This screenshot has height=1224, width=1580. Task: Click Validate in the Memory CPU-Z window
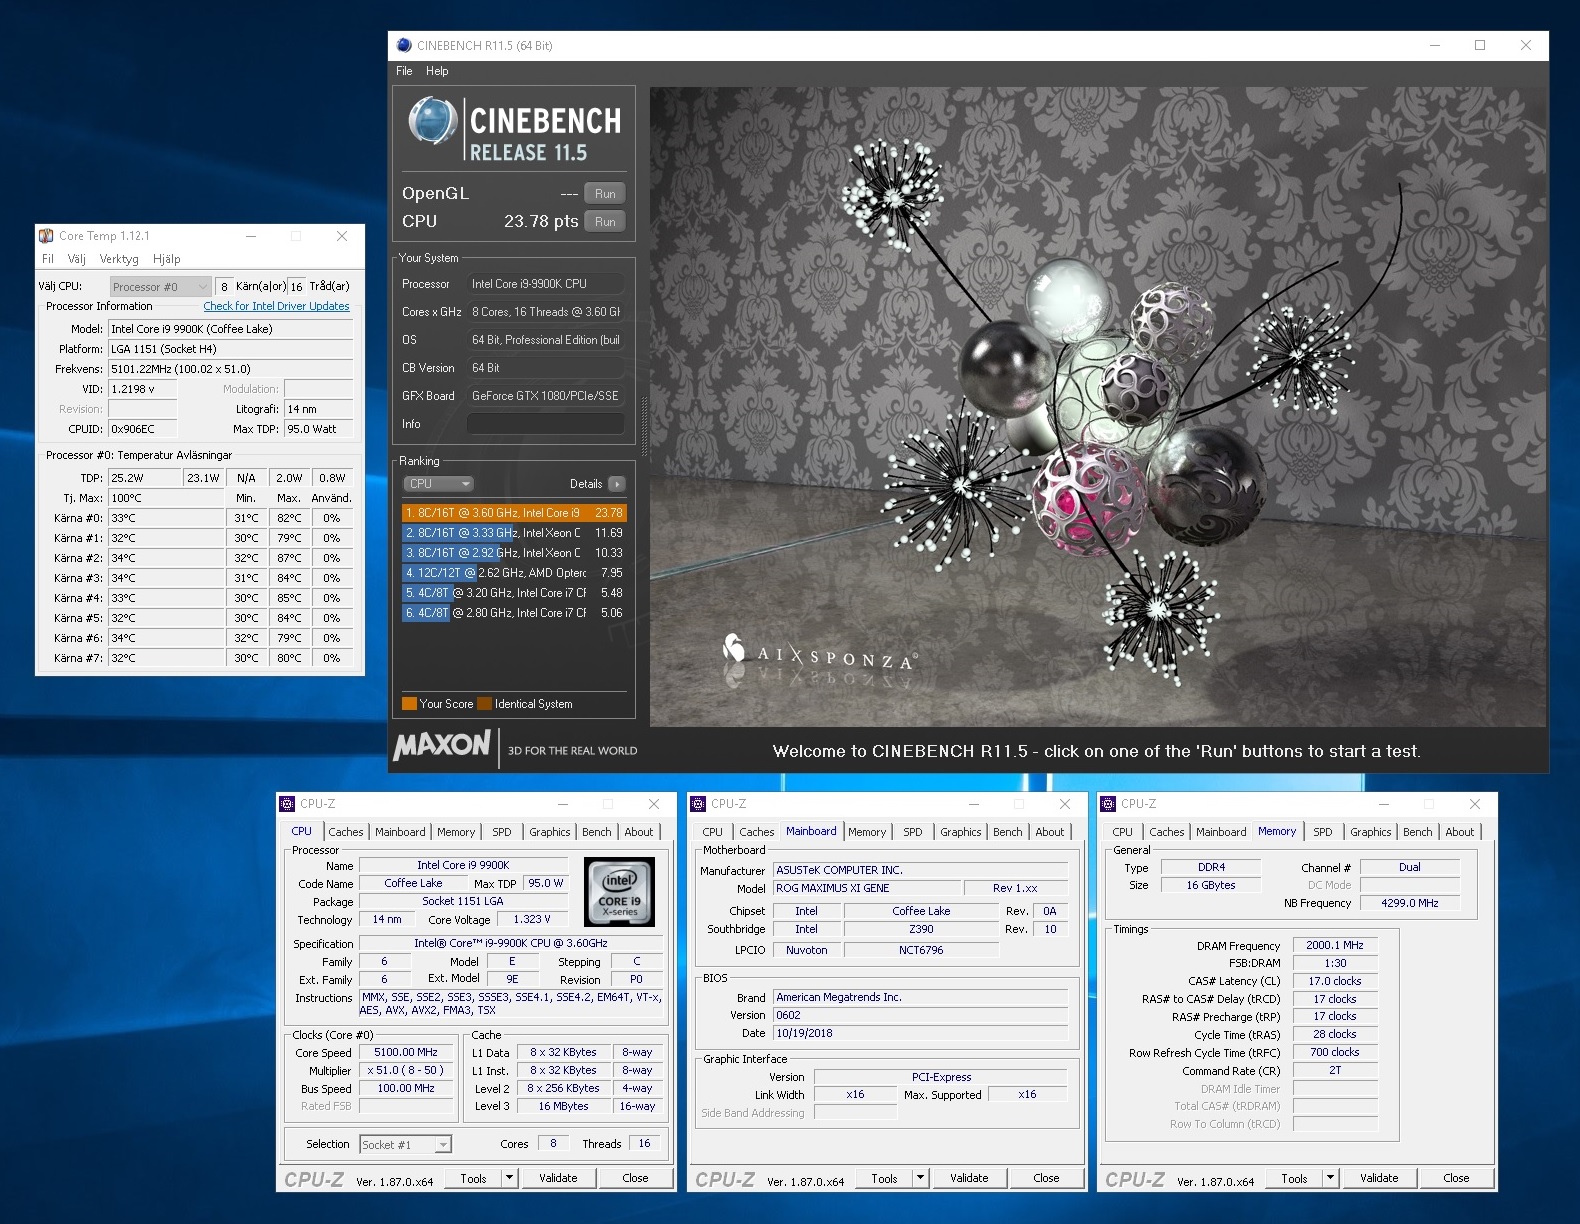click(x=1379, y=1178)
